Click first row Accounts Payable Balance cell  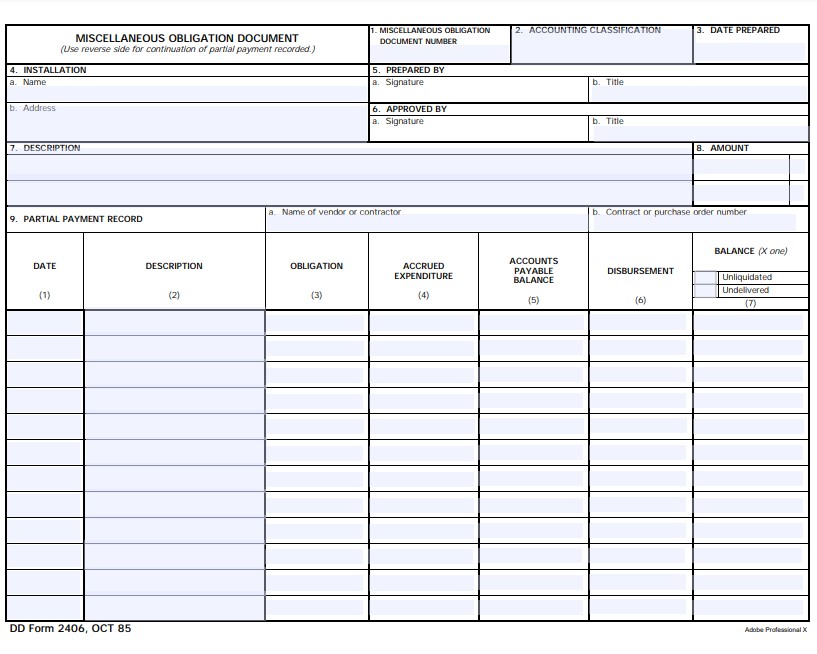point(533,323)
